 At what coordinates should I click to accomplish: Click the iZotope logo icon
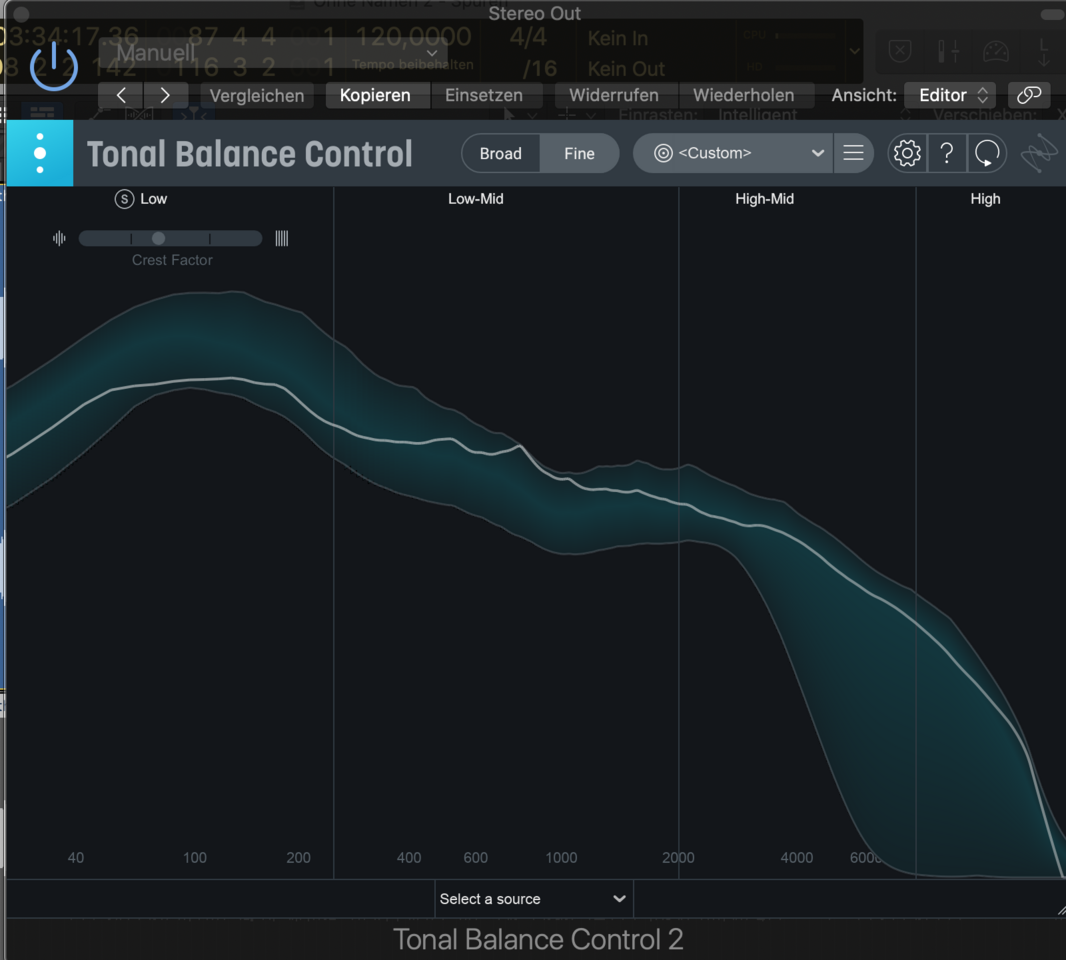pos(1039,154)
